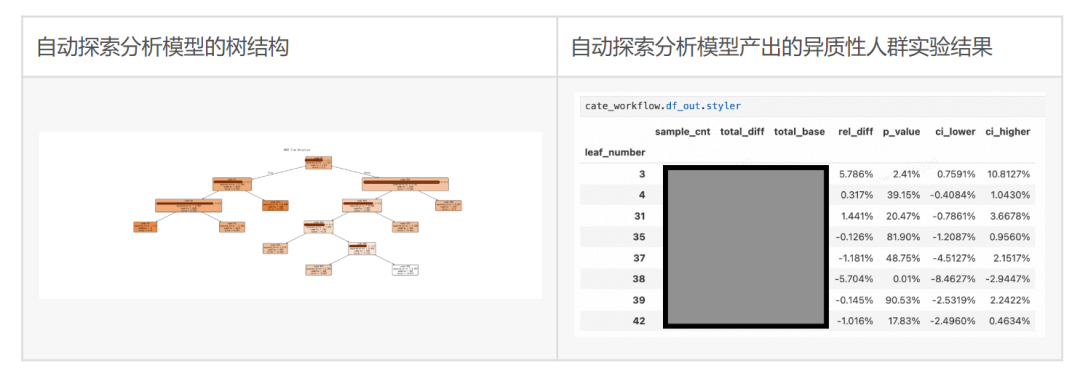Click the total_base column header

[799, 131]
